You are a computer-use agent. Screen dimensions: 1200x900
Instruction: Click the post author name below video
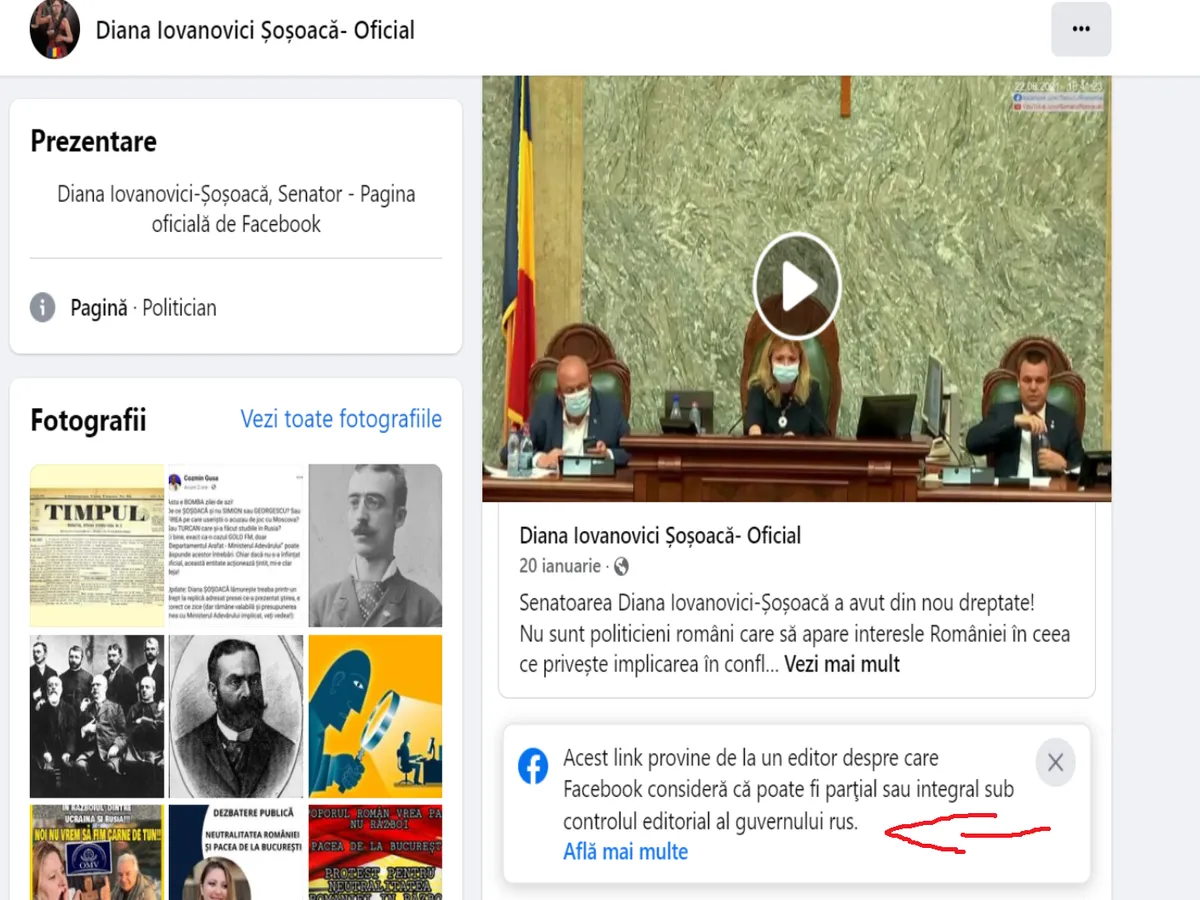pyautogui.click(x=660, y=536)
